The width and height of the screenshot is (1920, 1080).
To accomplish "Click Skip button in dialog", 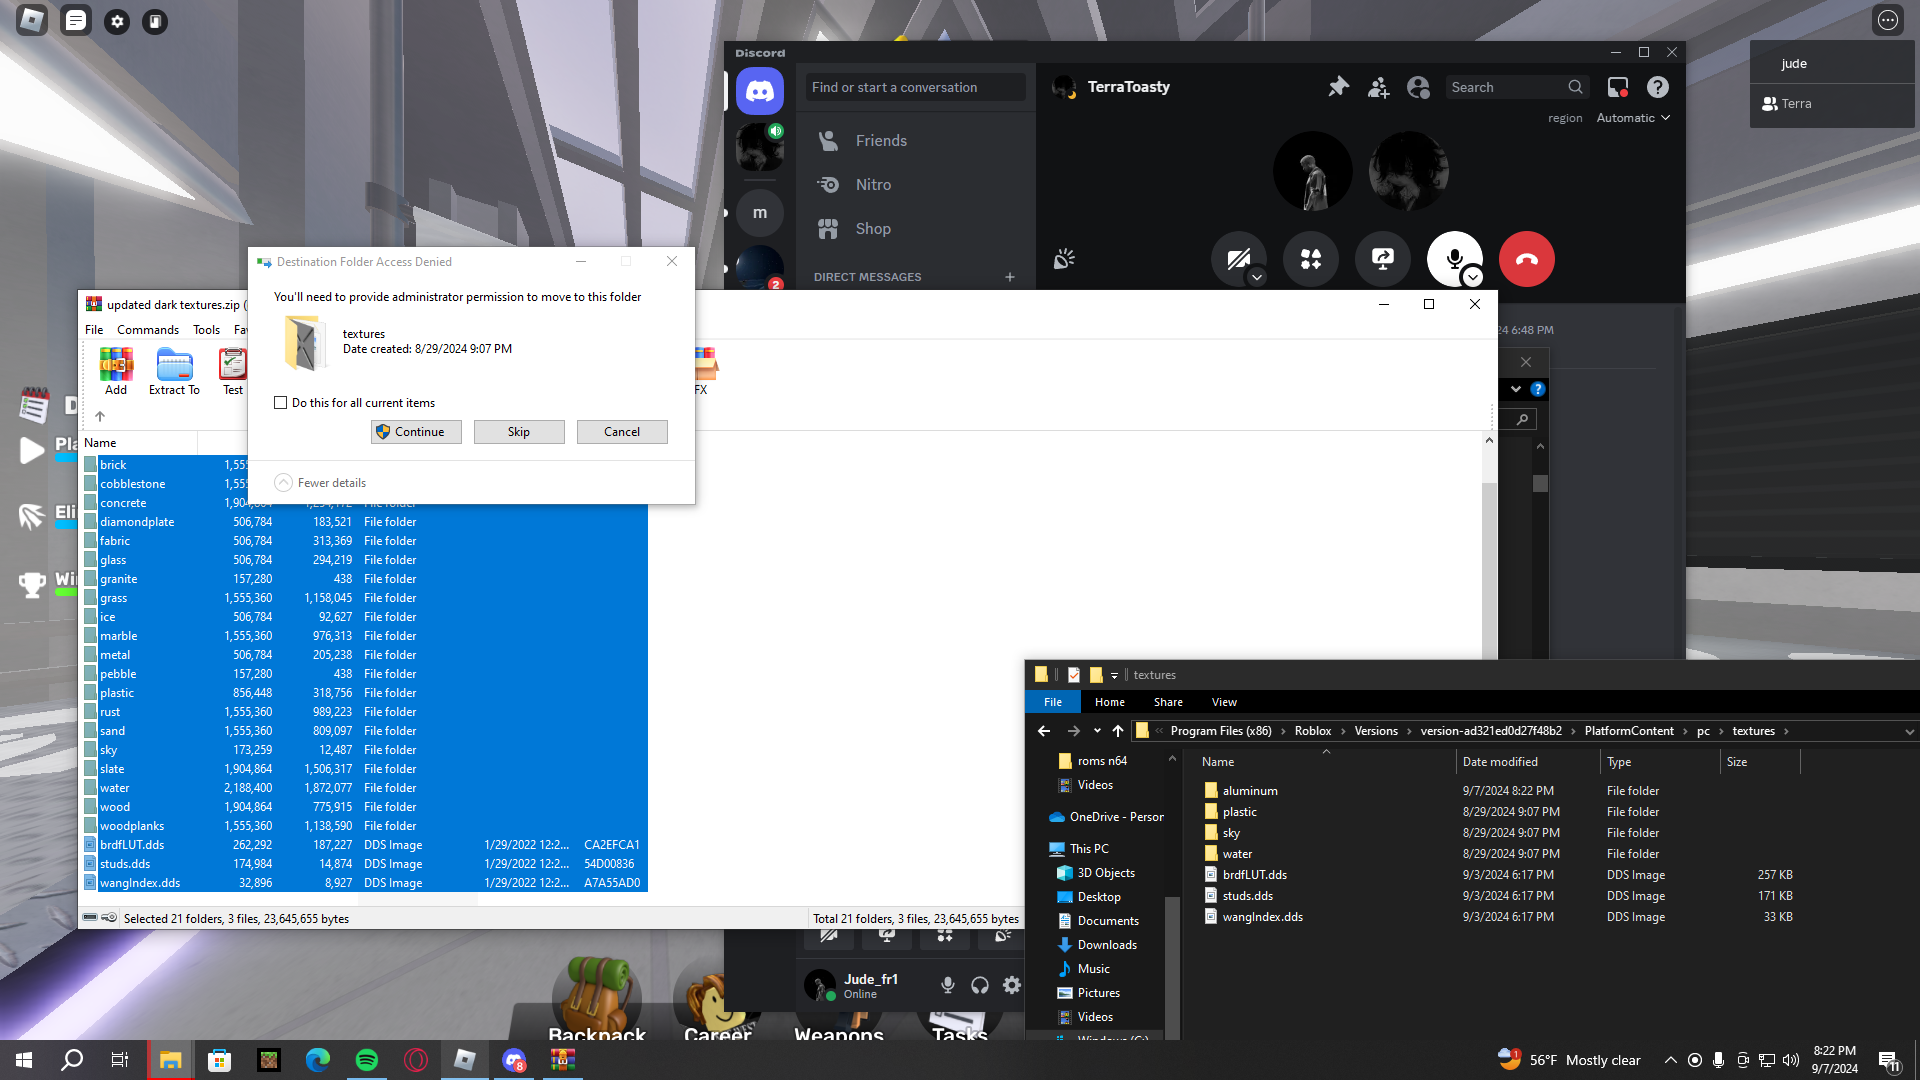I will click(519, 432).
